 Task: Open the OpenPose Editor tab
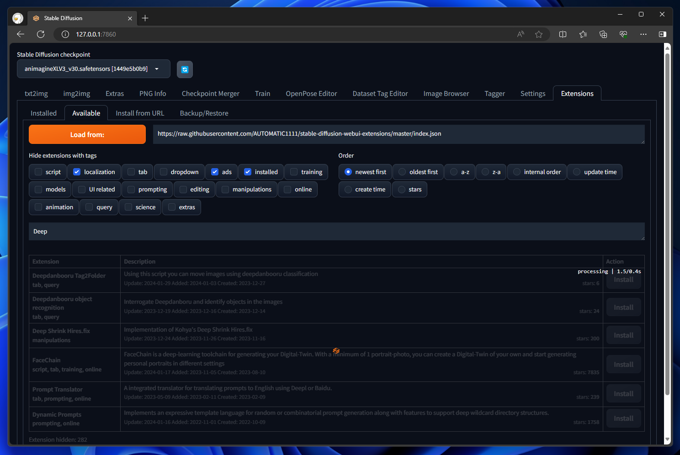click(x=311, y=94)
